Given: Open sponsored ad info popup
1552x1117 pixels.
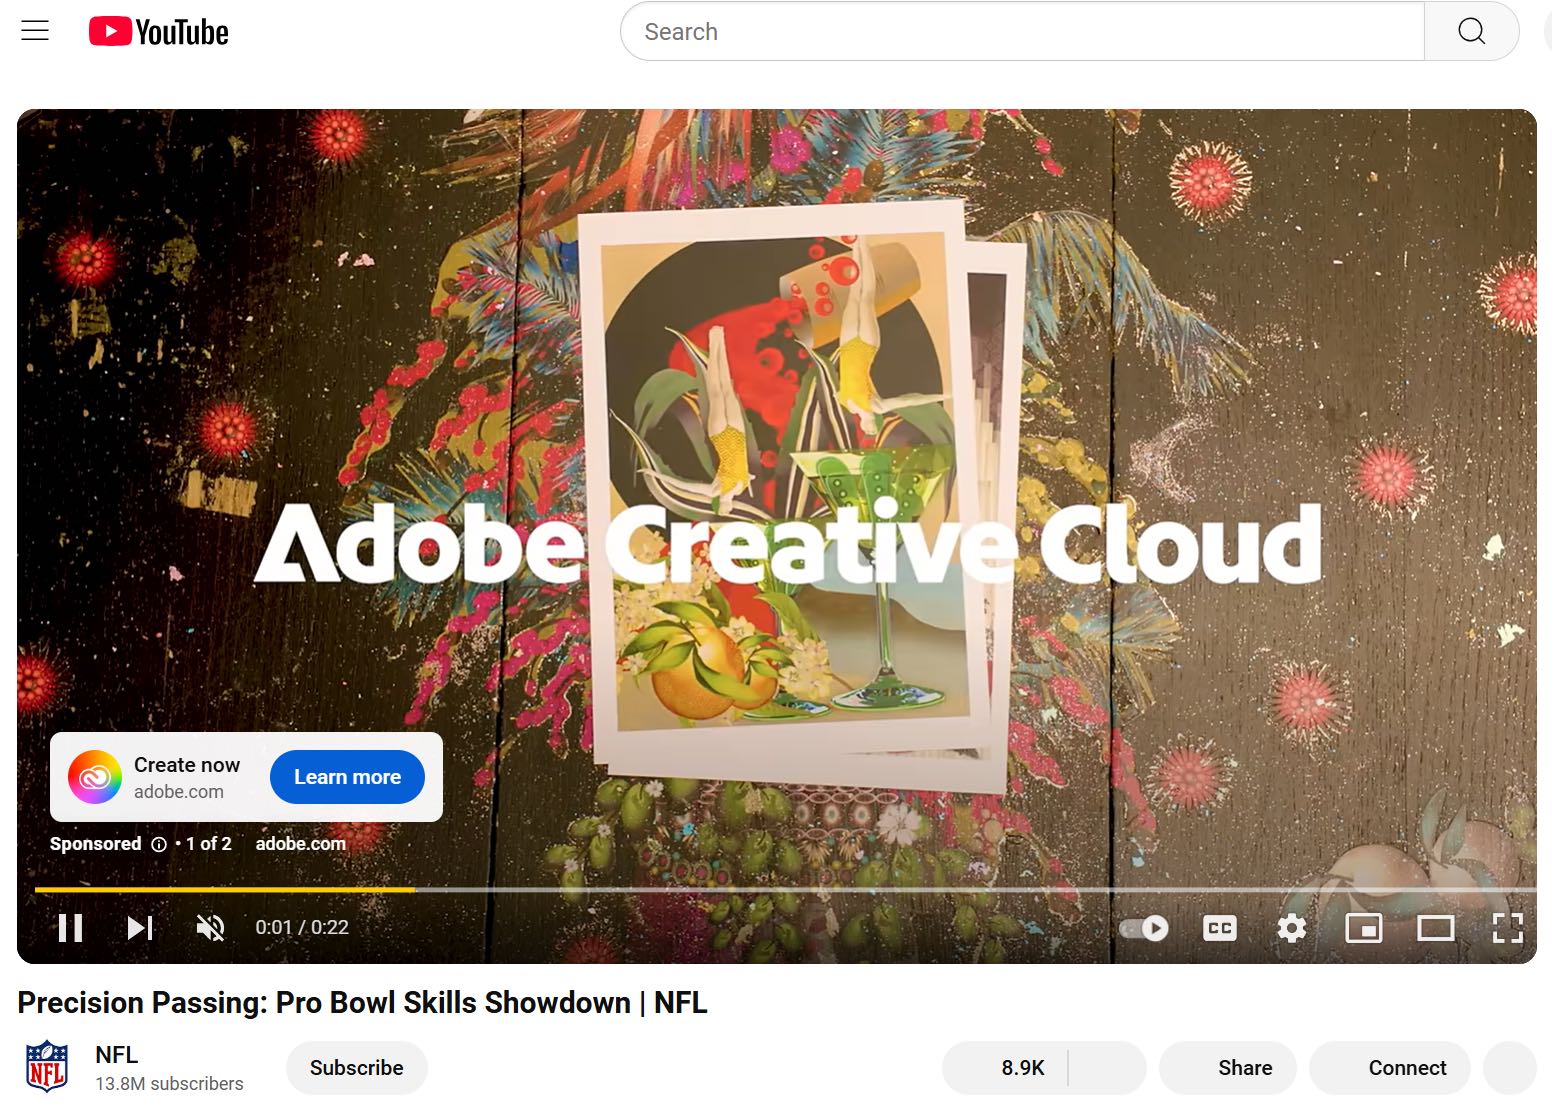Looking at the screenshot, I should click(x=159, y=844).
